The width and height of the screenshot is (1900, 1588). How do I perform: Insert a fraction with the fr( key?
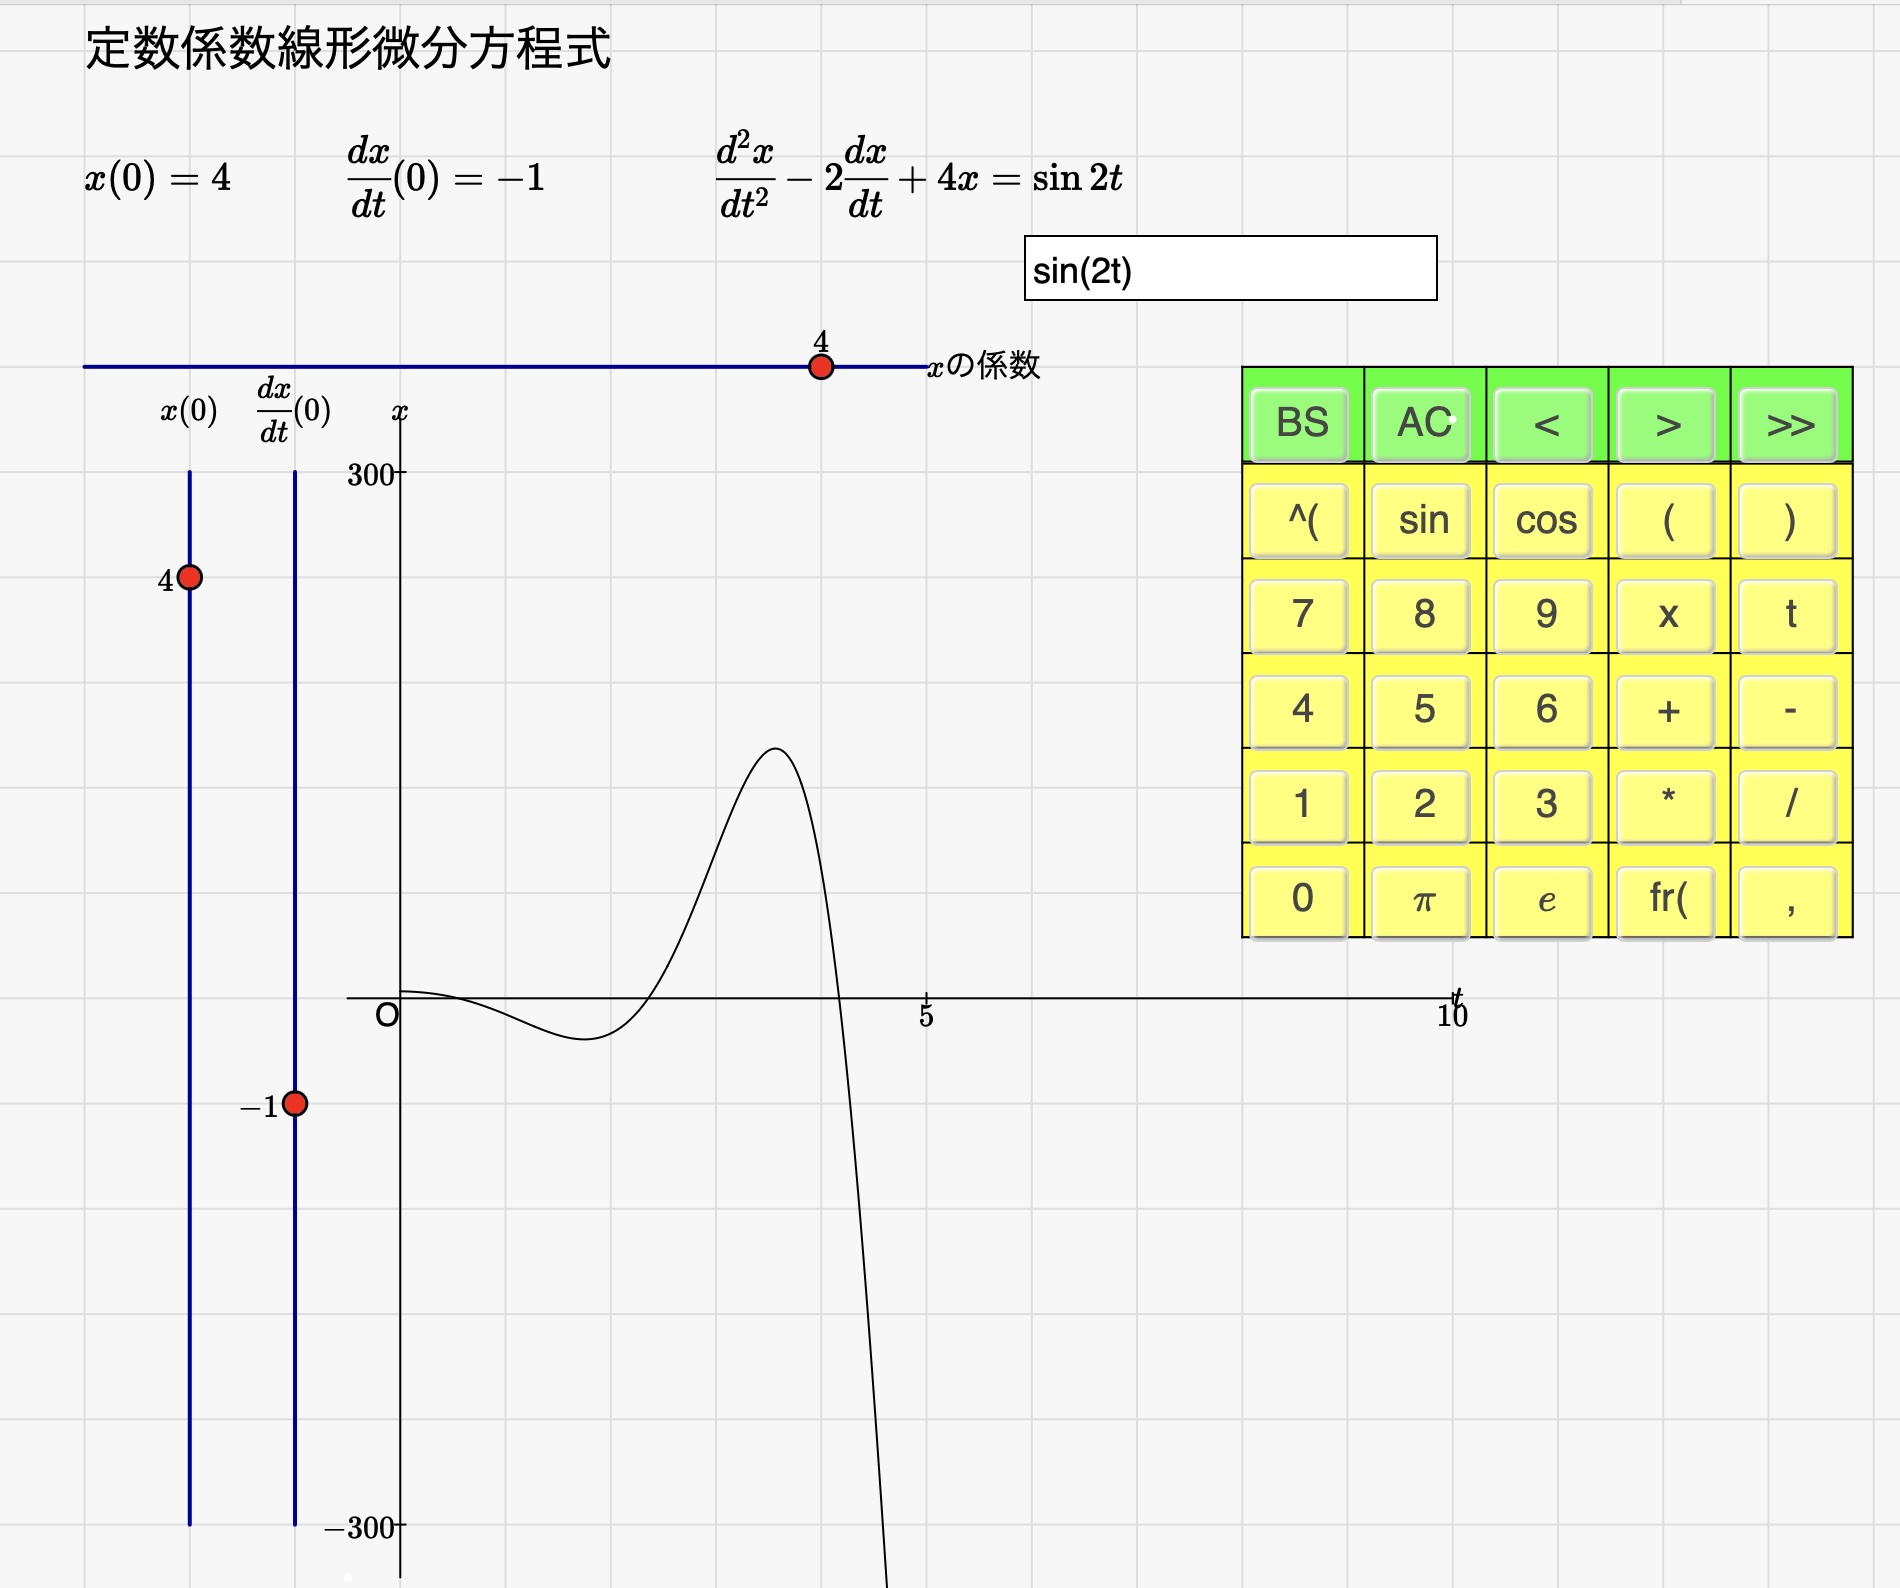(x=1667, y=899)
